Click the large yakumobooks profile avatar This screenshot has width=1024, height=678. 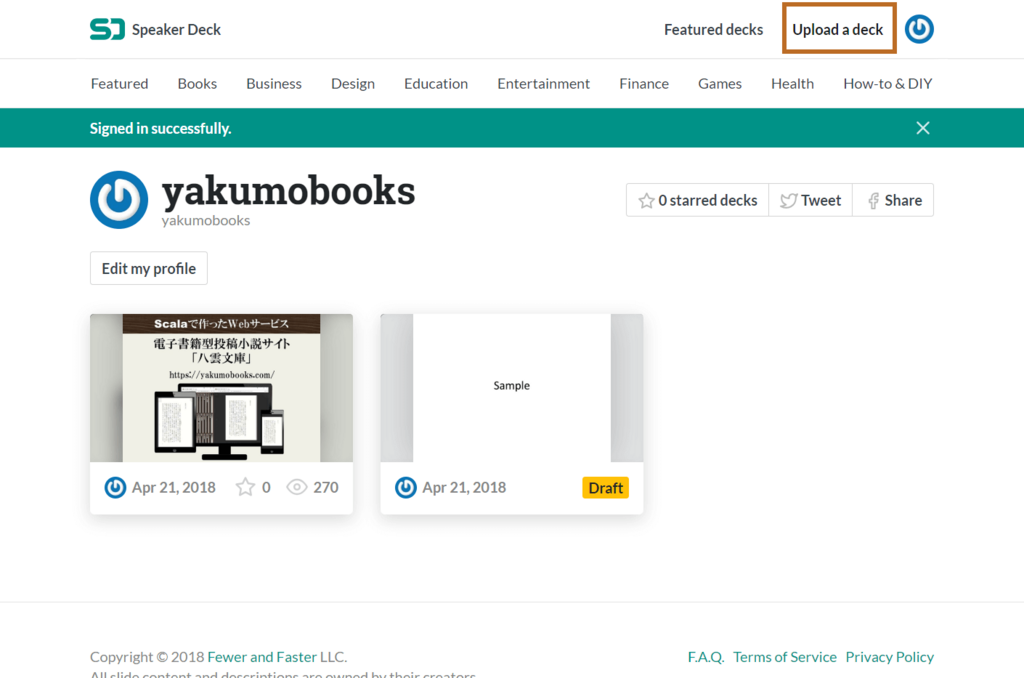[119, 200]
